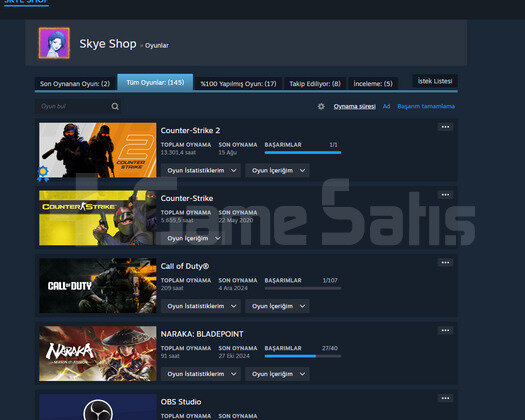525x420 pixels.
Task: Click the 1/107 achievements count
Action: [x=330, y=280]
